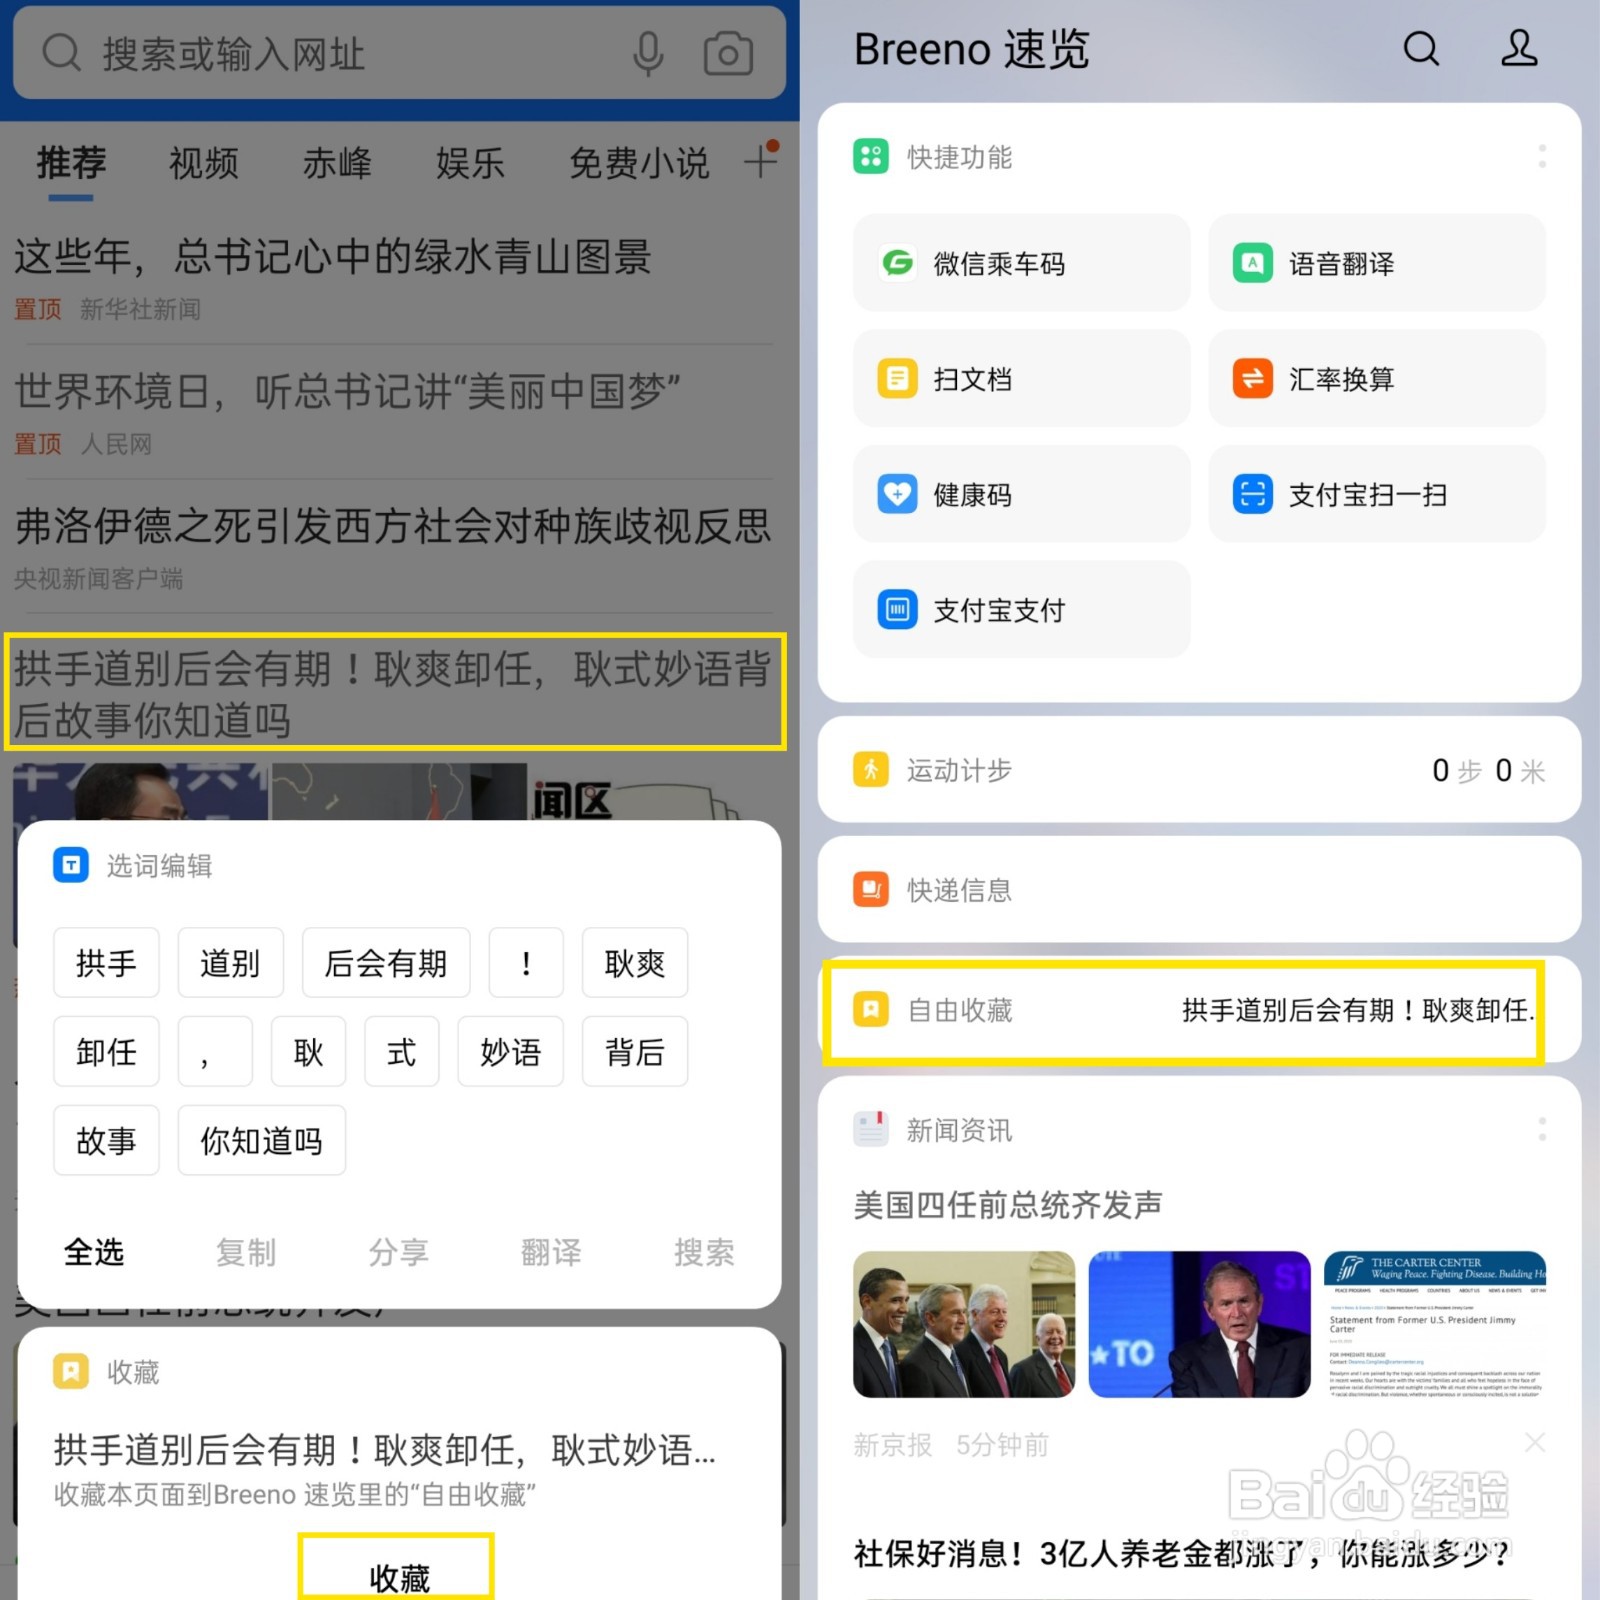Screen dimensions: 1600x1600
Task: Open Breeno search magnifier icon
Action: 1421,48
